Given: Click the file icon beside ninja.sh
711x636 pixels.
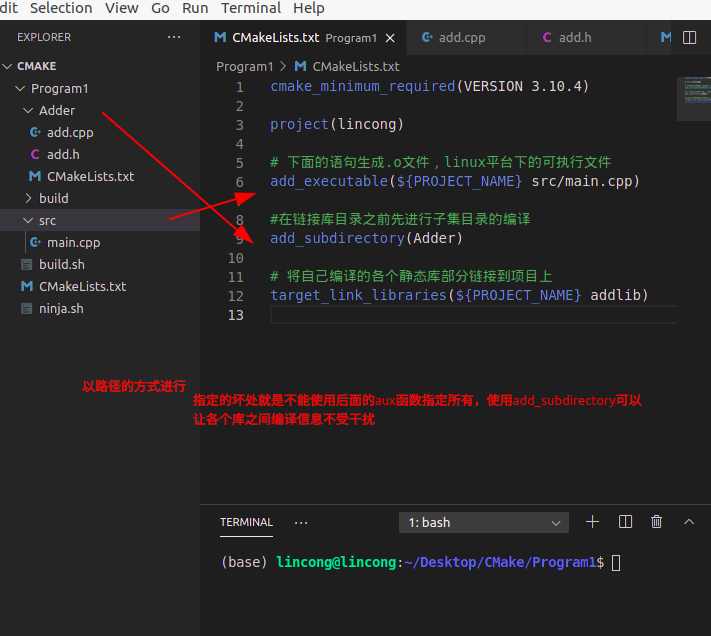Looking at the screenshot, I should [x=27, y=309].
